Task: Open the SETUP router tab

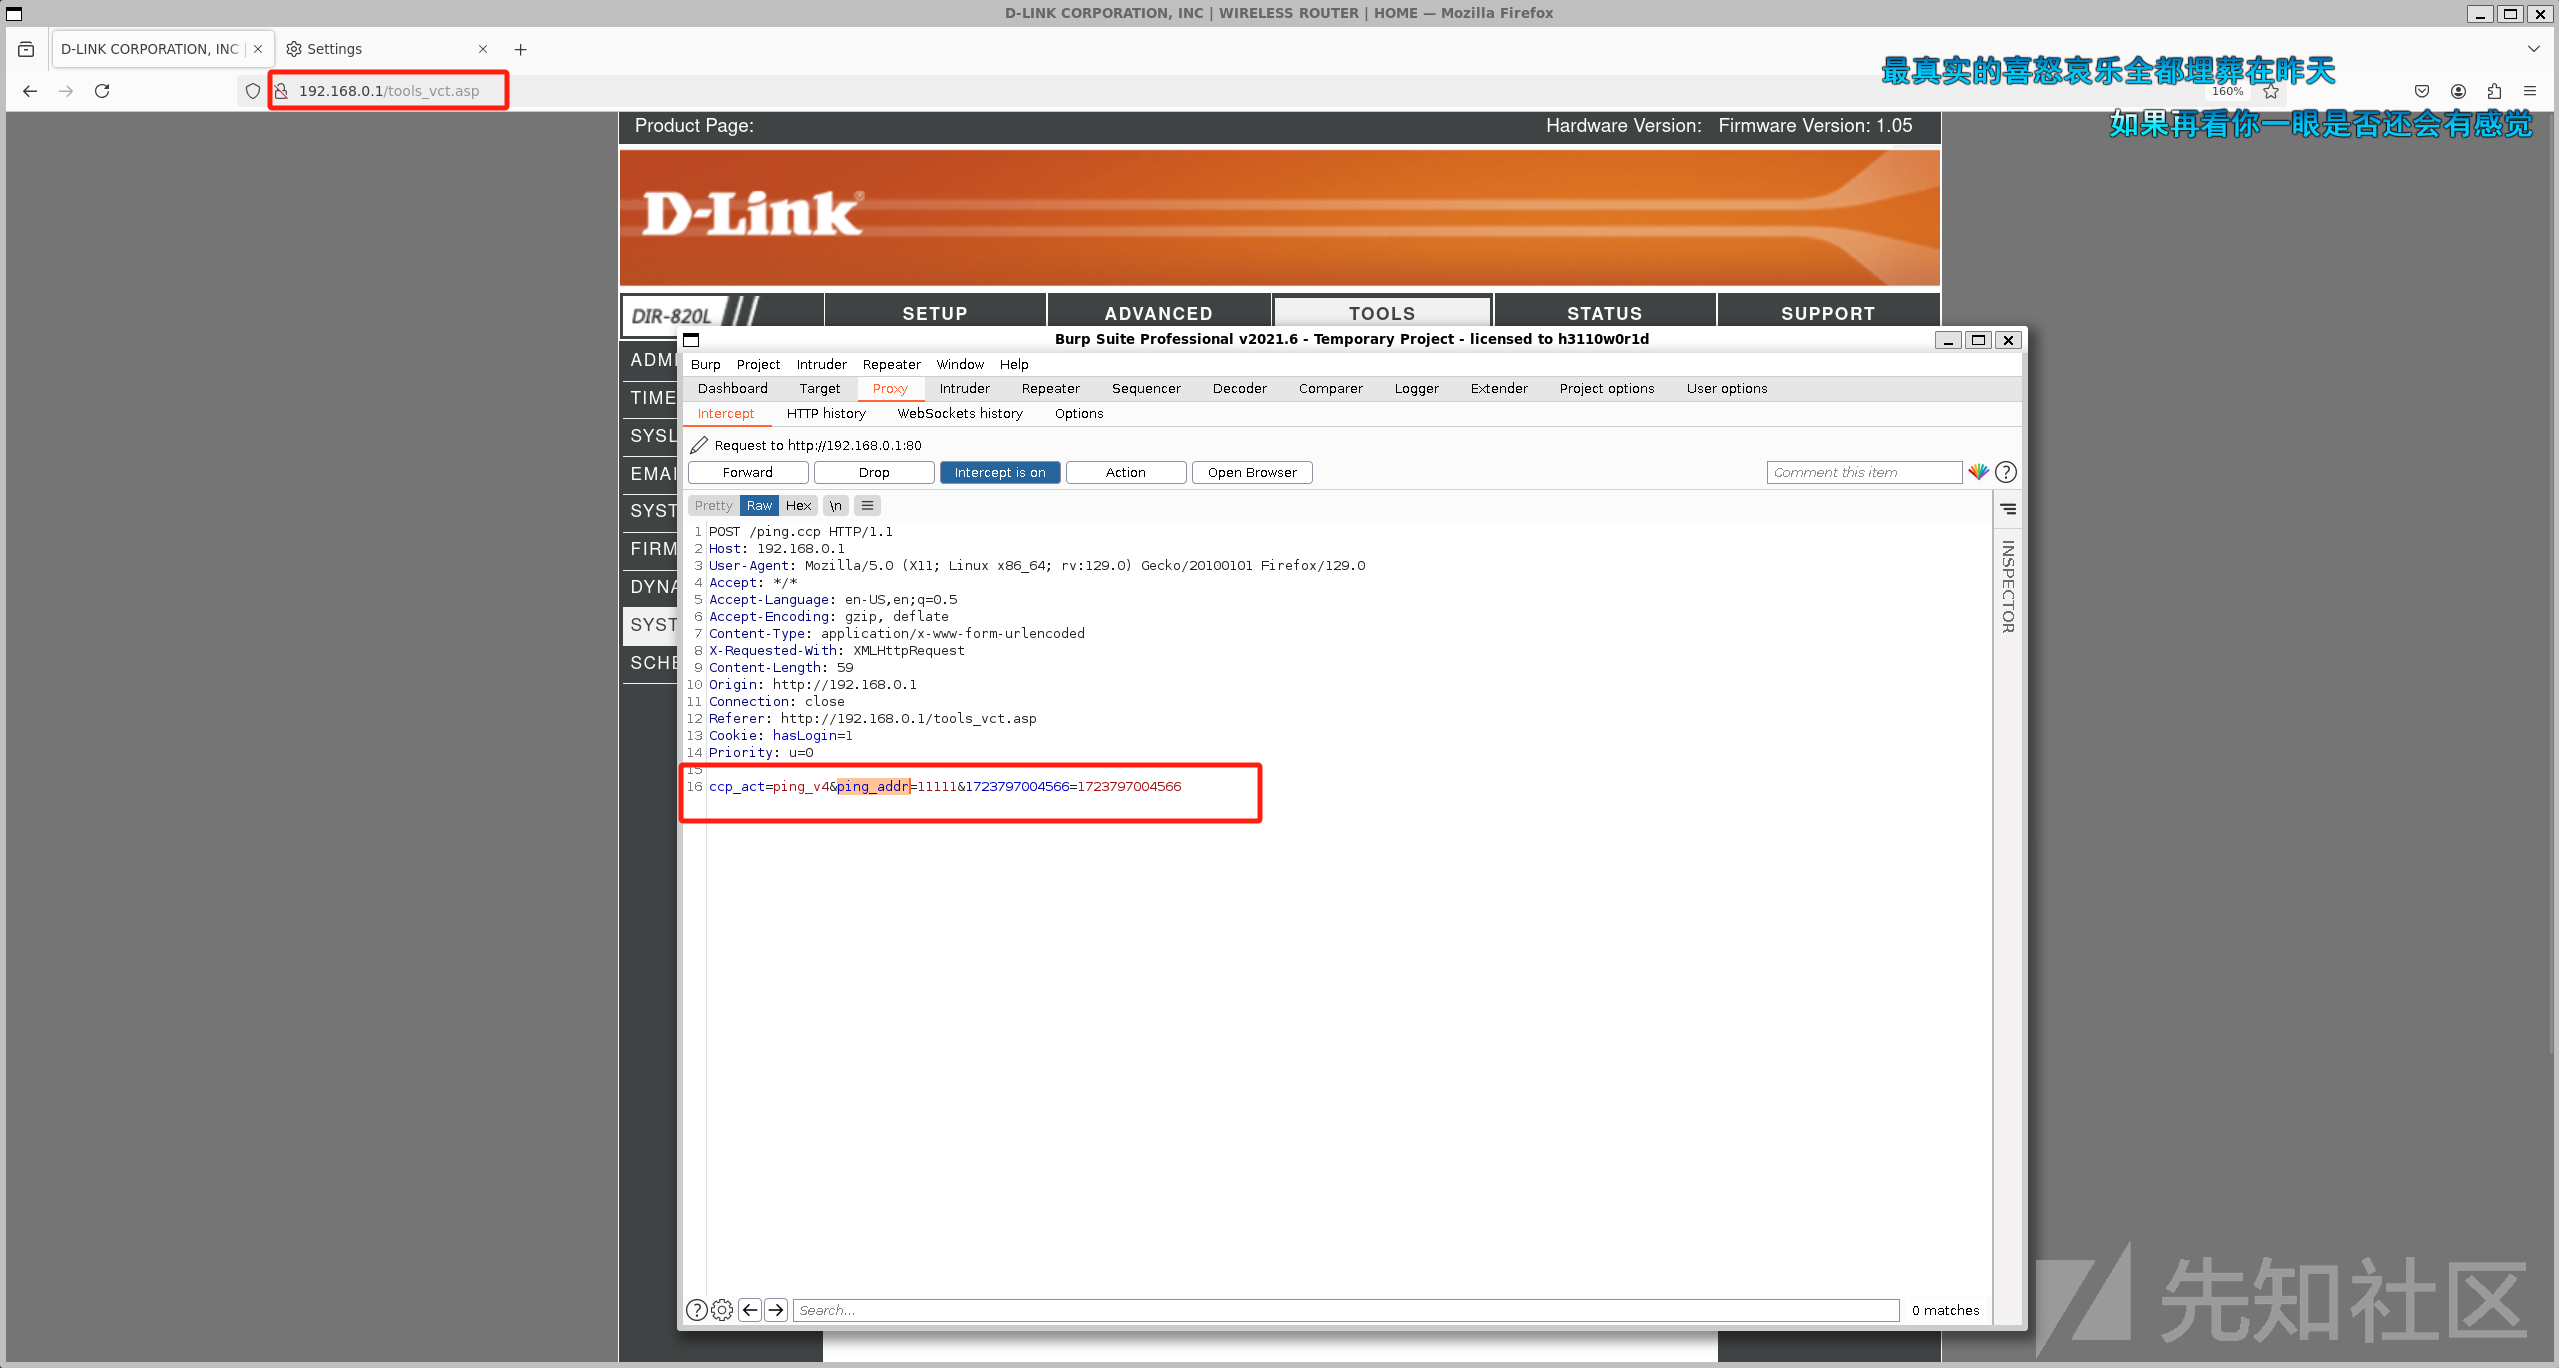Action: click(x=935, y=312)
